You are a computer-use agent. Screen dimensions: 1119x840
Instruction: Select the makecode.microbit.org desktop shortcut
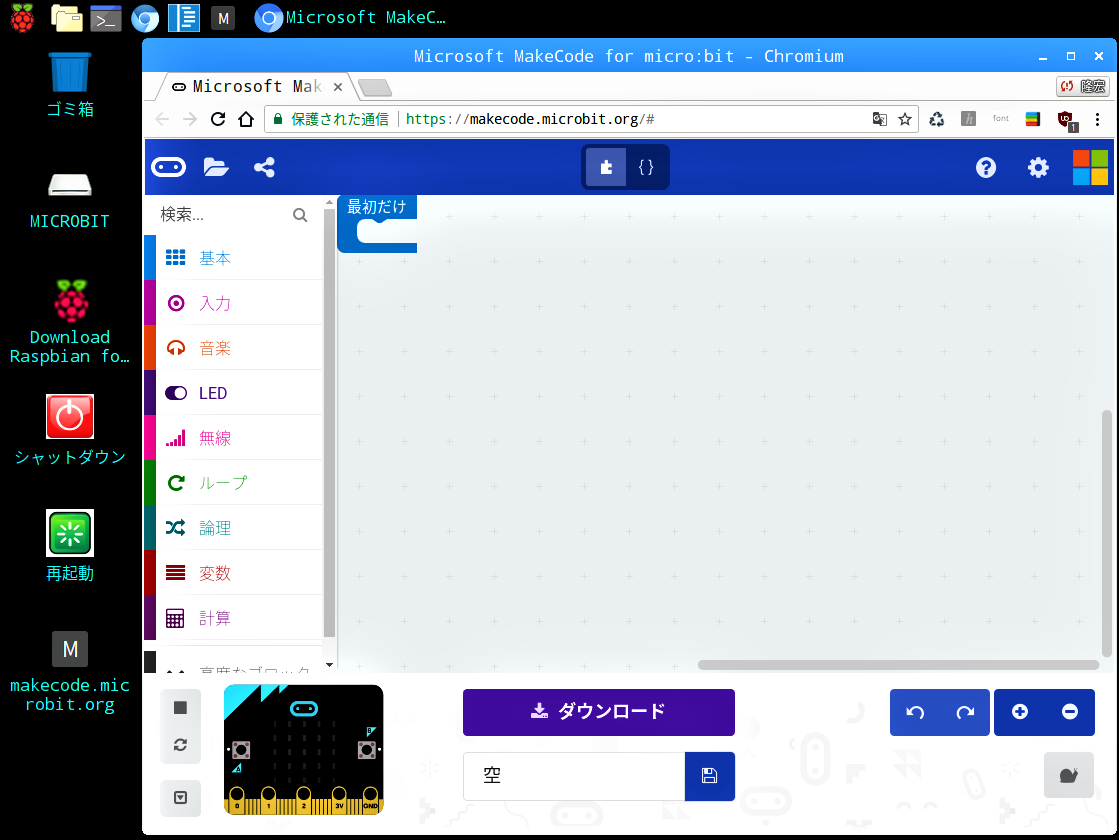pyautogui.click(x=70, y=672)
